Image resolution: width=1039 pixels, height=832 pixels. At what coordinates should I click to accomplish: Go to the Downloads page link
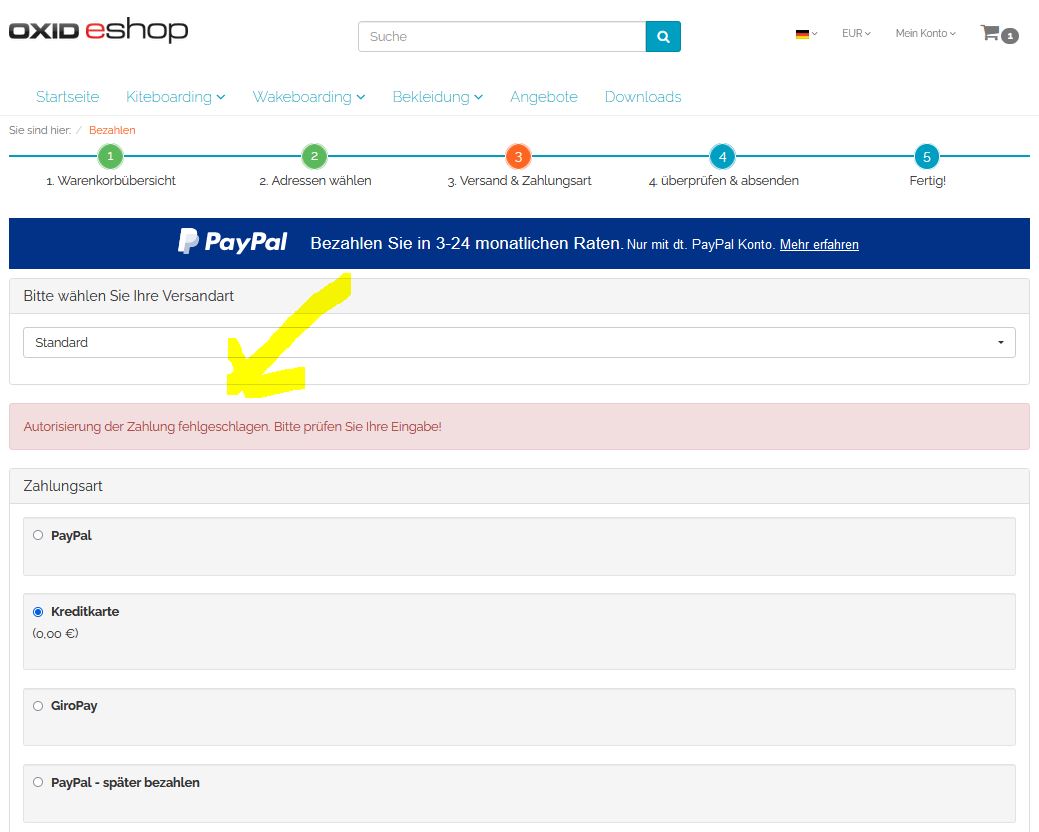coord(642,97)
